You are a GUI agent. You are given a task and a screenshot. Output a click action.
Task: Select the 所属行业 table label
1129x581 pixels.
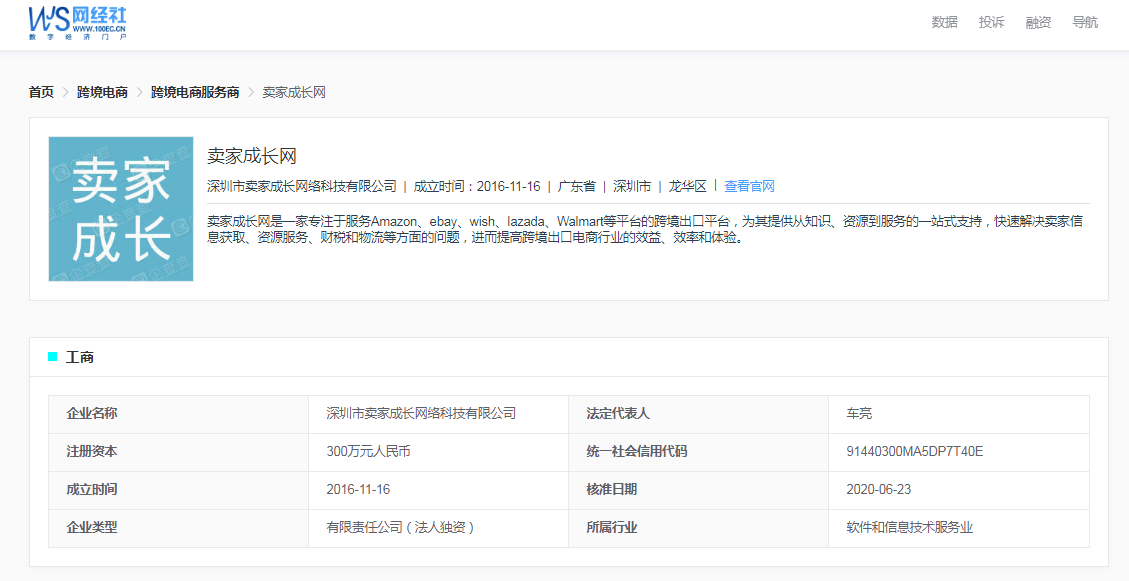pyautogui.click(x=611, y=528)
